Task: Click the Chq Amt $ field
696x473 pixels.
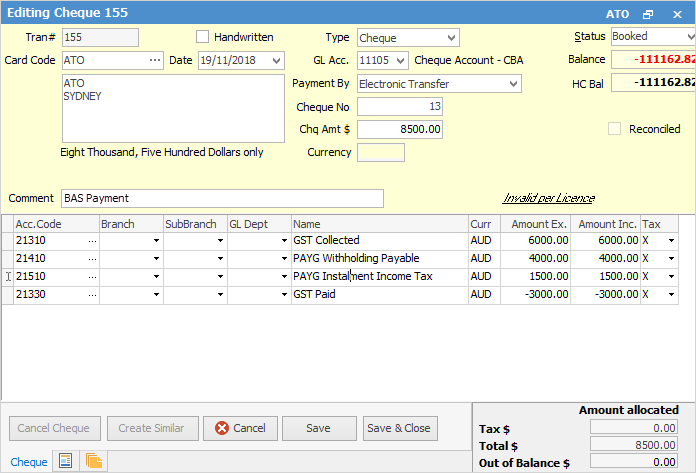Action: click(400, 130)
